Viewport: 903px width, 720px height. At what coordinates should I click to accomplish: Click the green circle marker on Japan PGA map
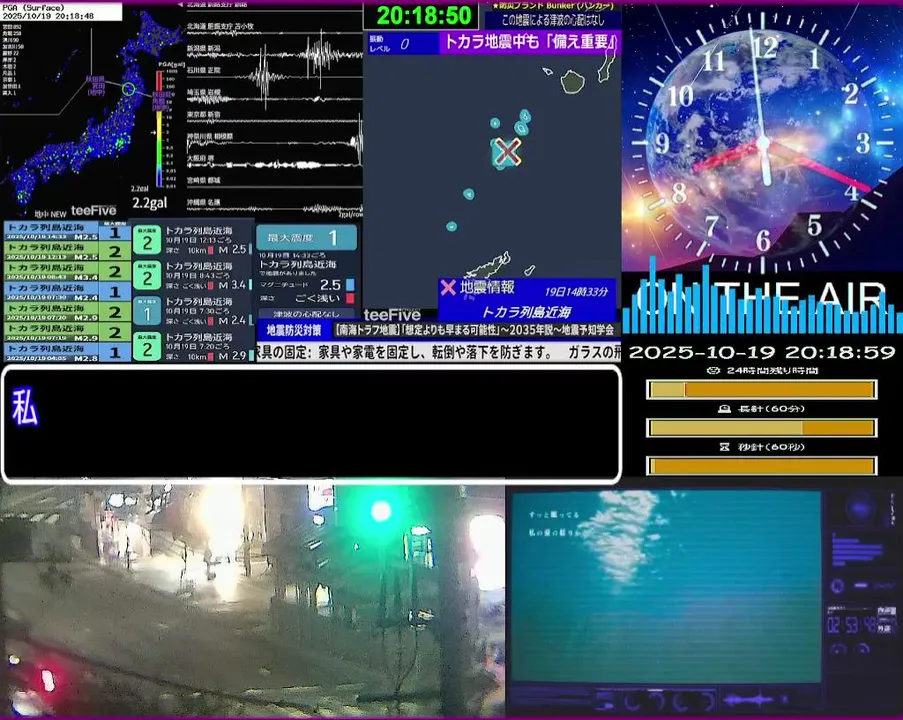[x=129, y=89]
